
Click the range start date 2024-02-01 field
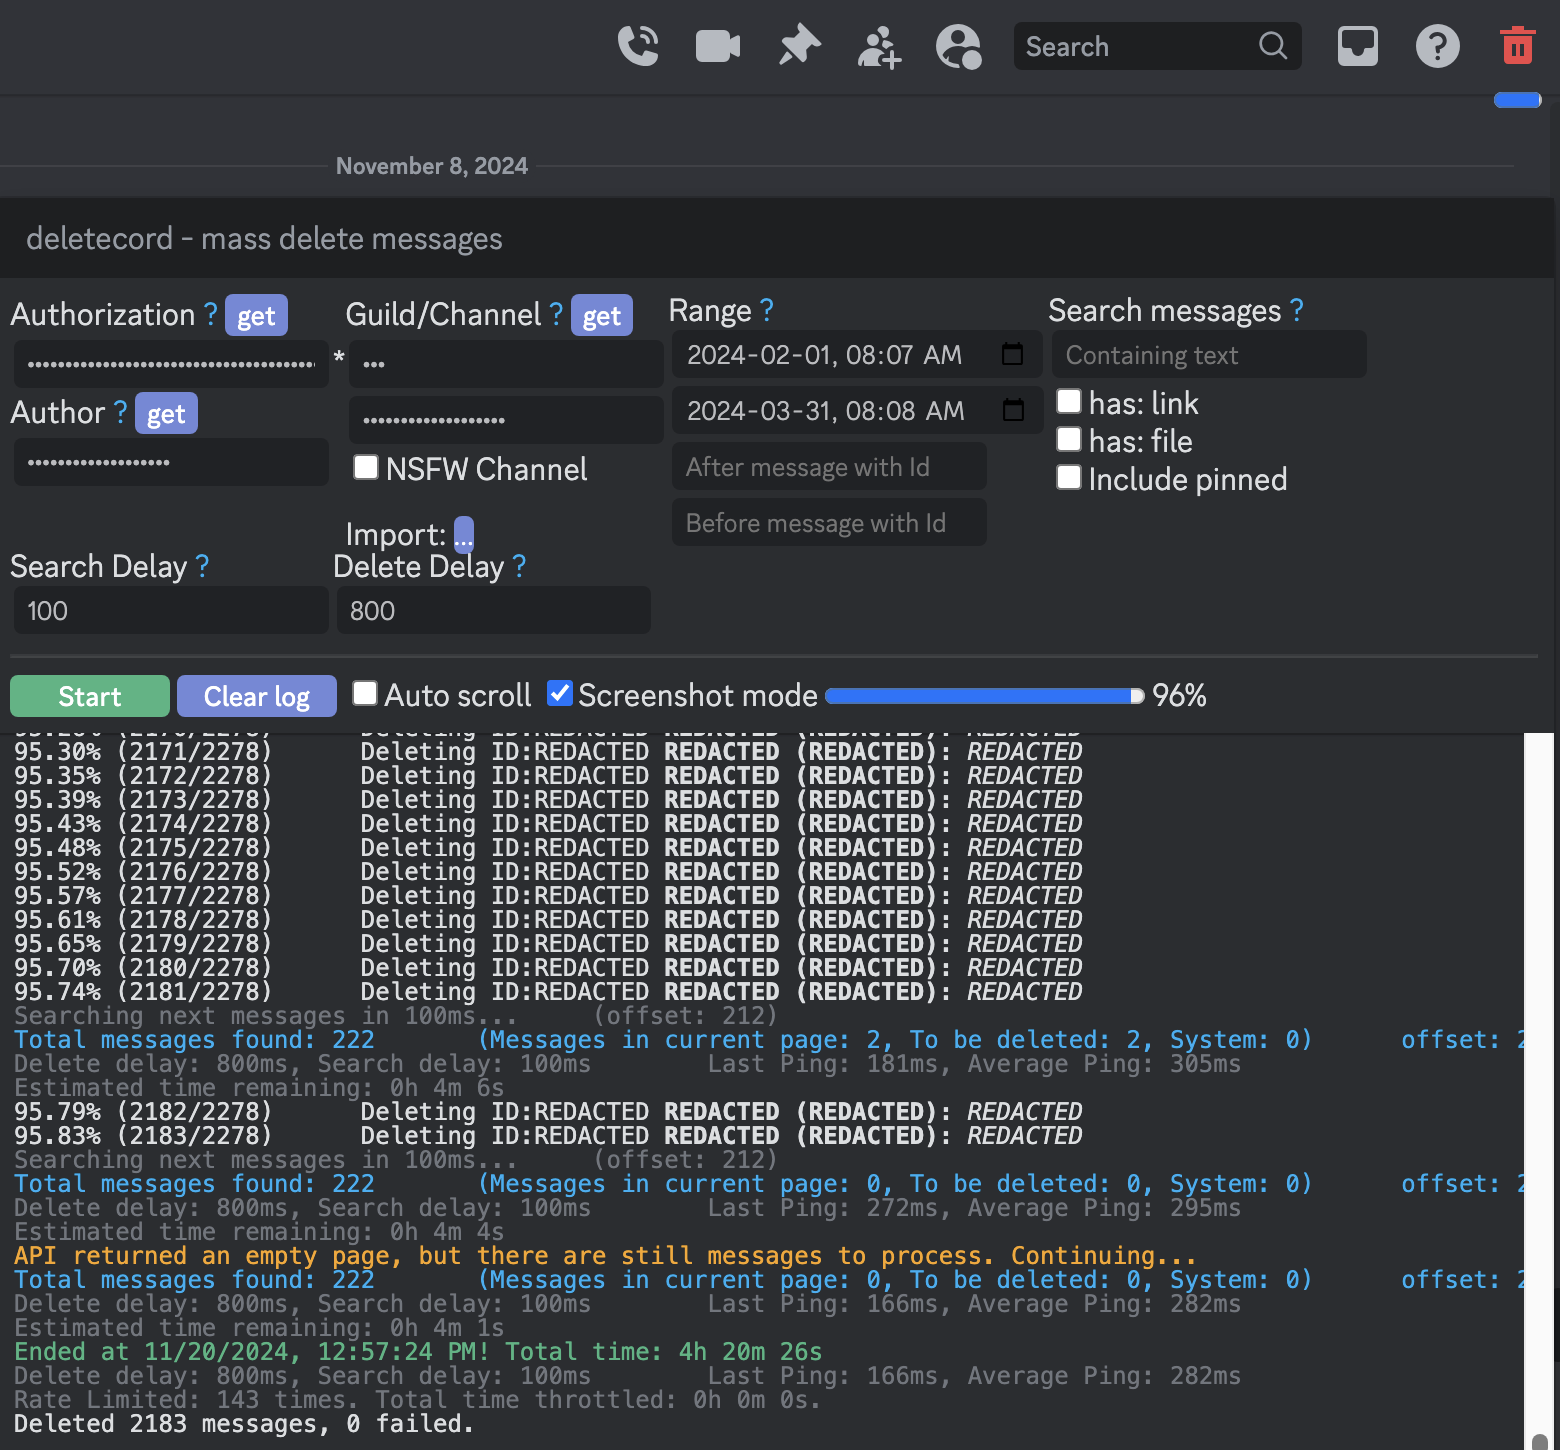[x=856, y=354]
